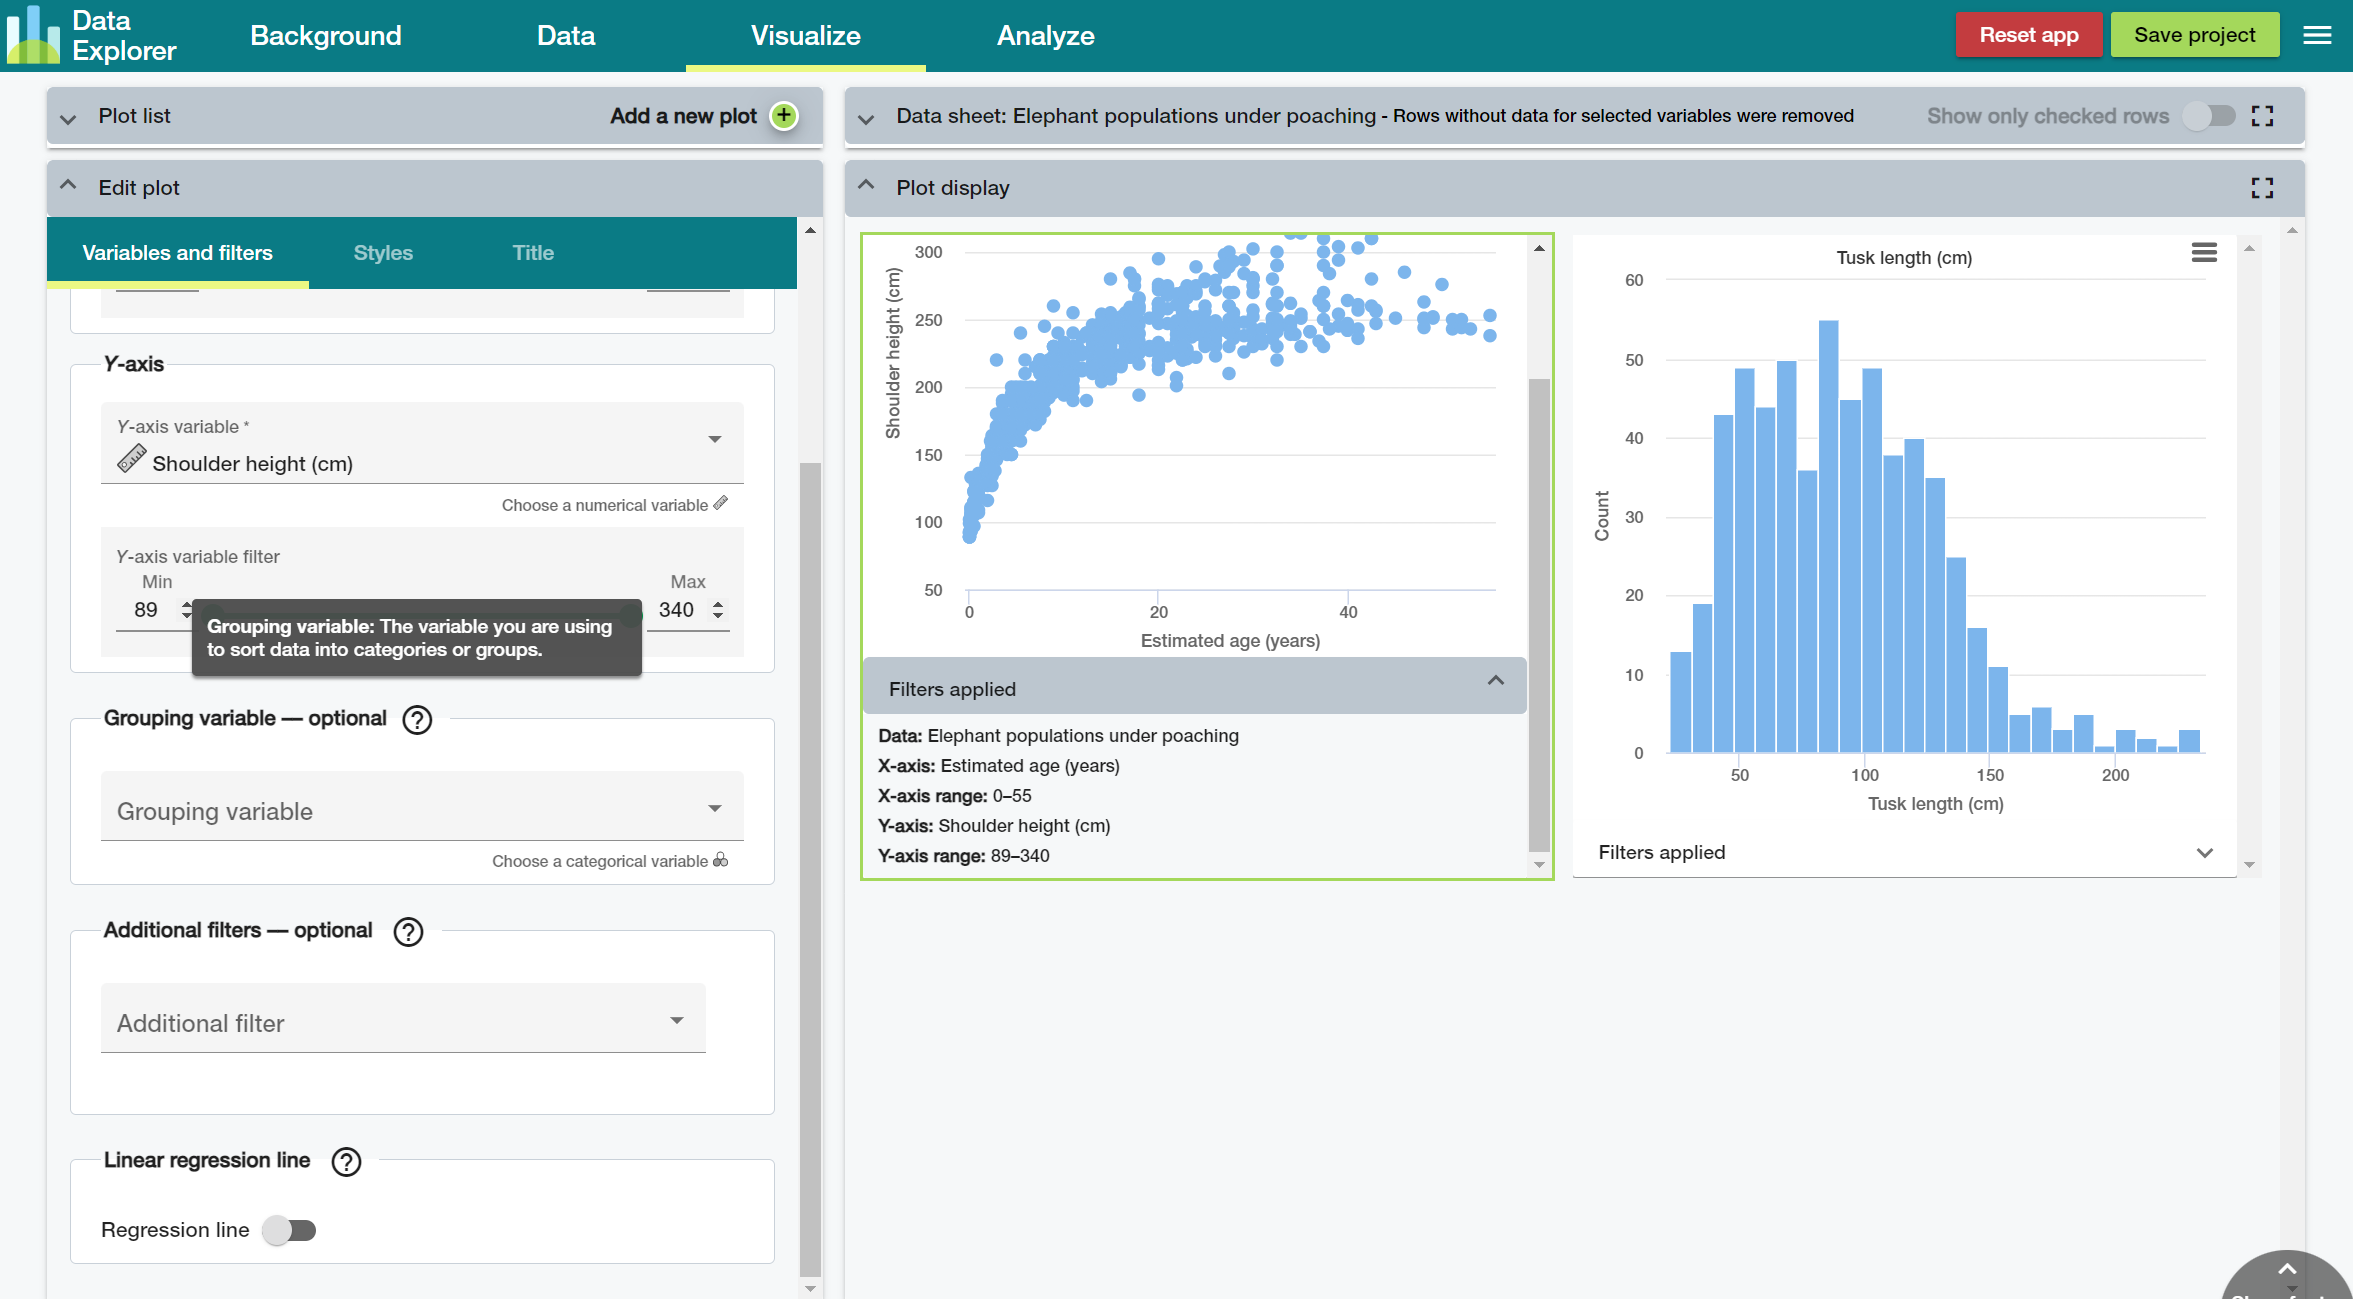Click up chevron at bottom-right corner
The height and width of the screenshot is (1299, 2353).
[2287, 1270]
